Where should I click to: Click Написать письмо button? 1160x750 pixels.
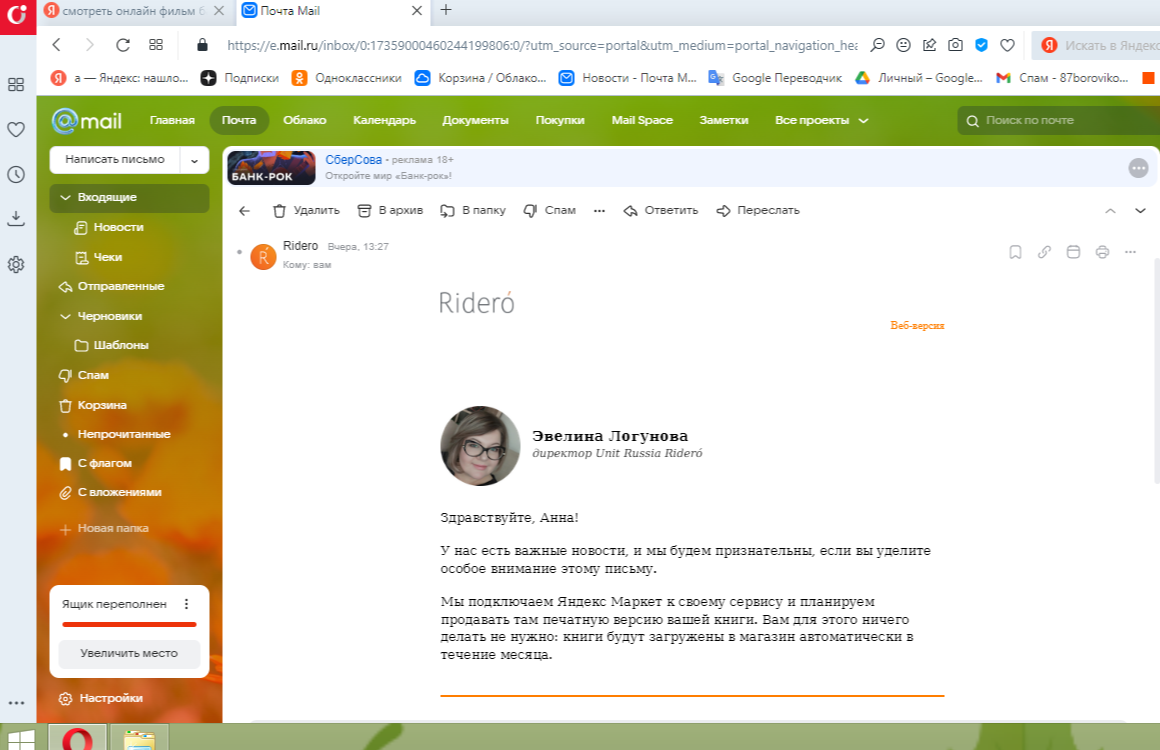tap(115, 160)
